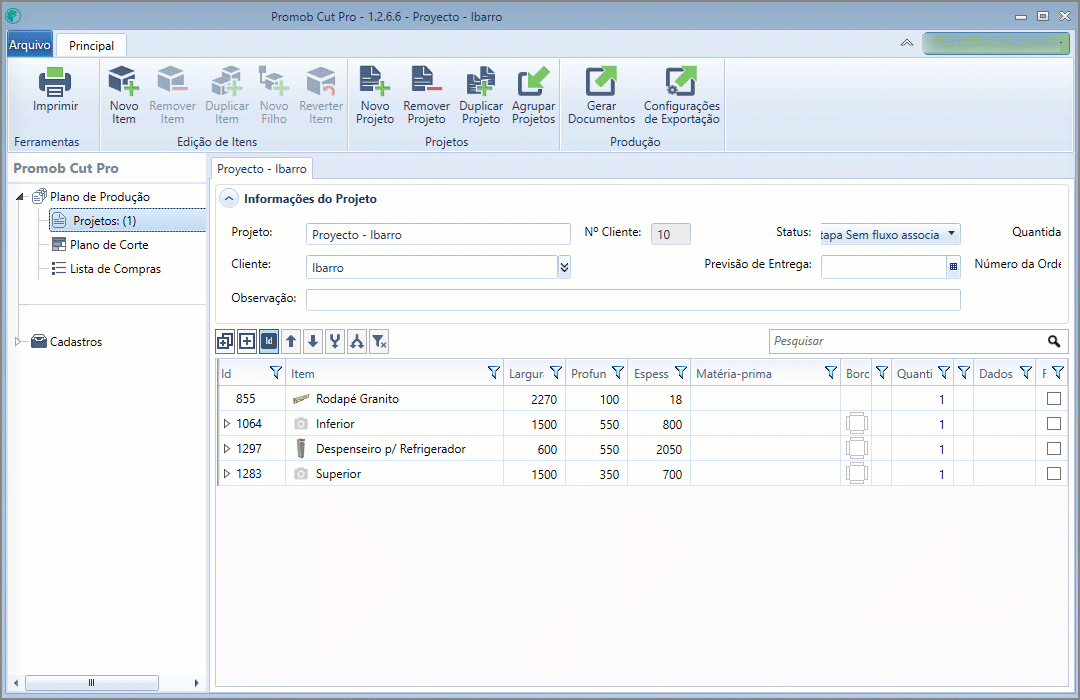Click the Remover Projeto icon
The width and height of the screenshot is (1080, 700).
tap(426, 81)
